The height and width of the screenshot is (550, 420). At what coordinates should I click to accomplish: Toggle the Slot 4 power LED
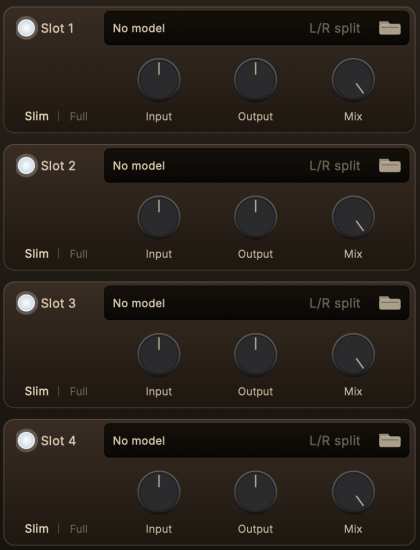click(x=26, y=441)
